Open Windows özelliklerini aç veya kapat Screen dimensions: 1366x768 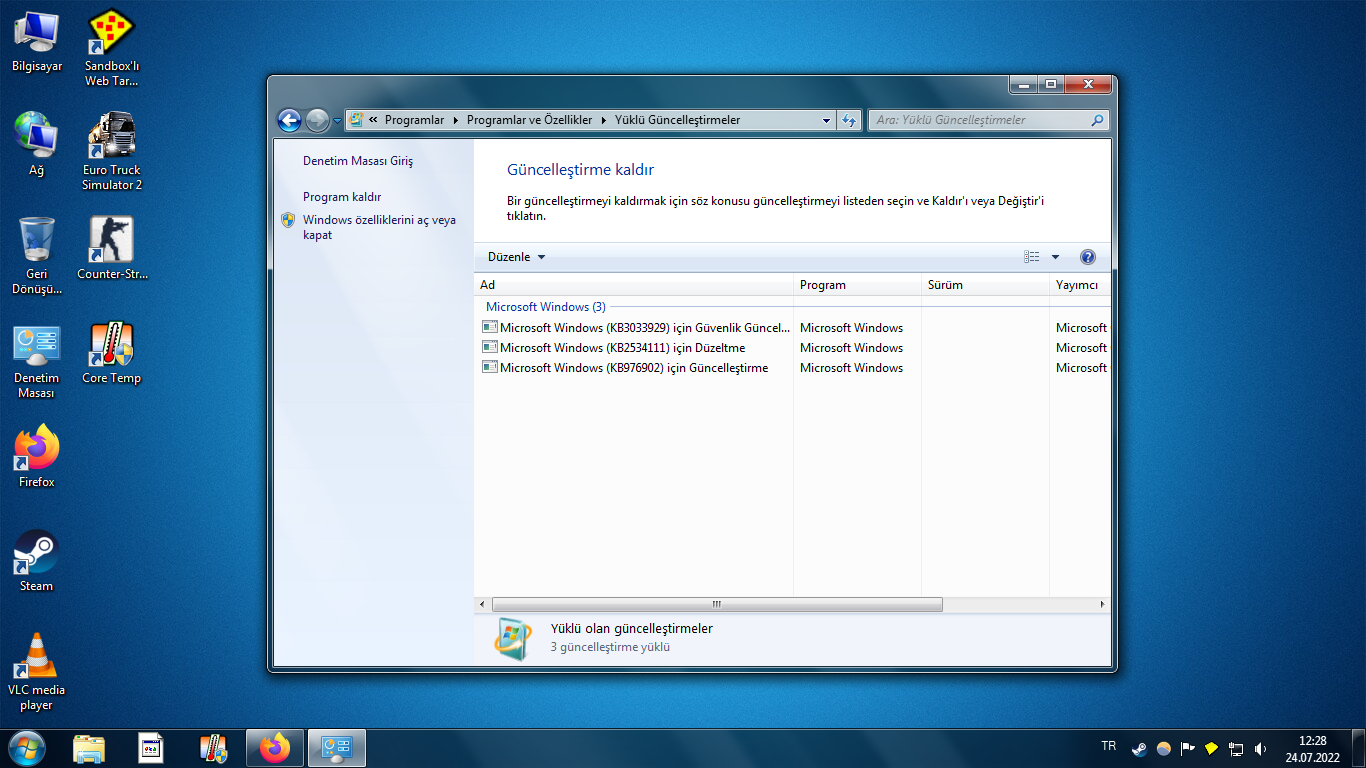pos(379,227)
